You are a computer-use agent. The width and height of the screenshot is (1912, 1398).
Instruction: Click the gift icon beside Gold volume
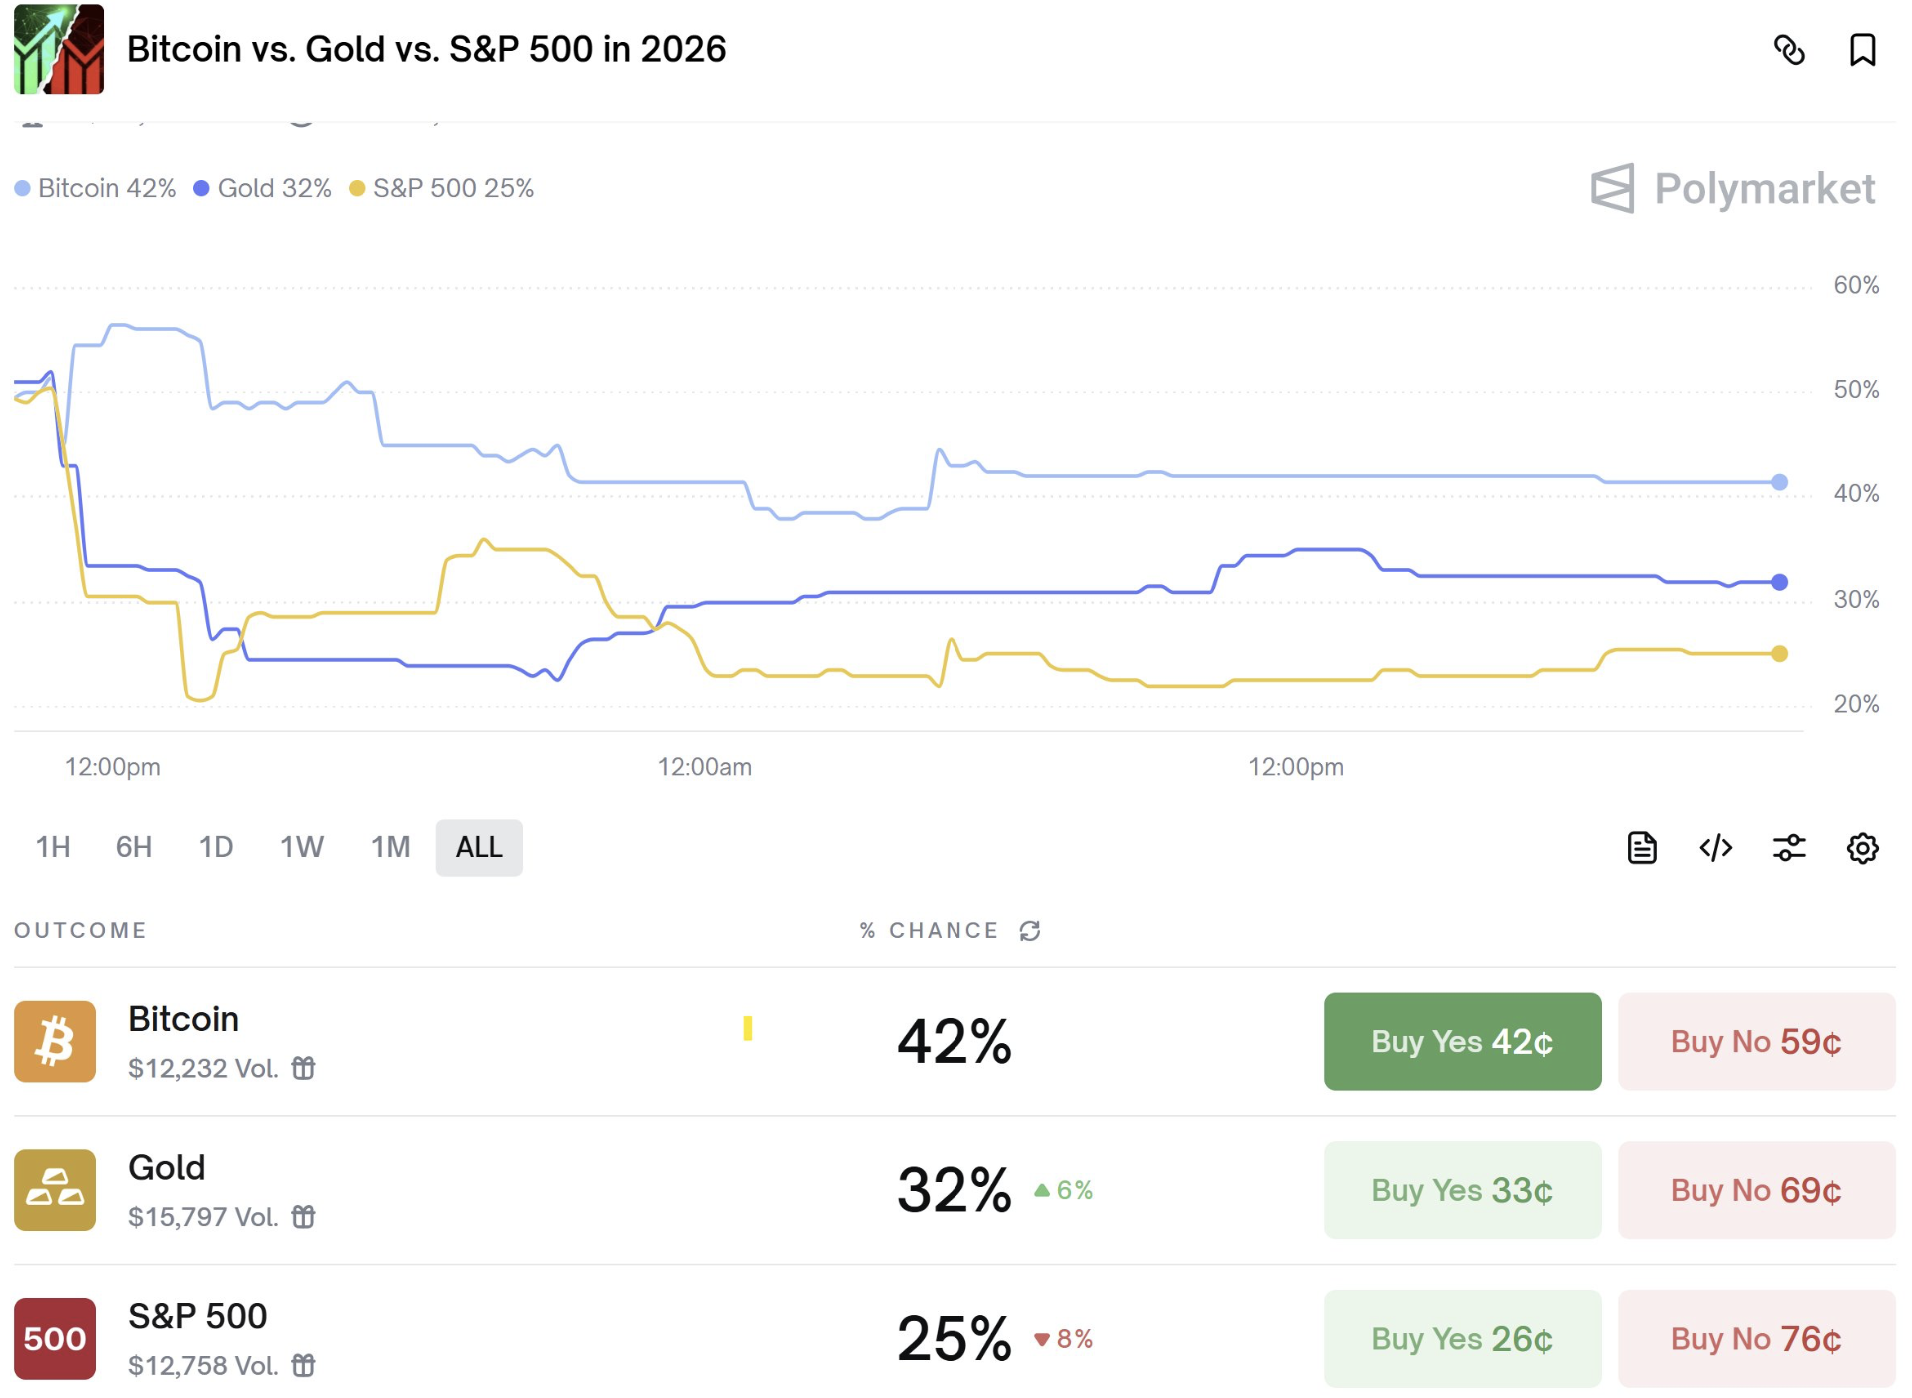[303, 1216]
